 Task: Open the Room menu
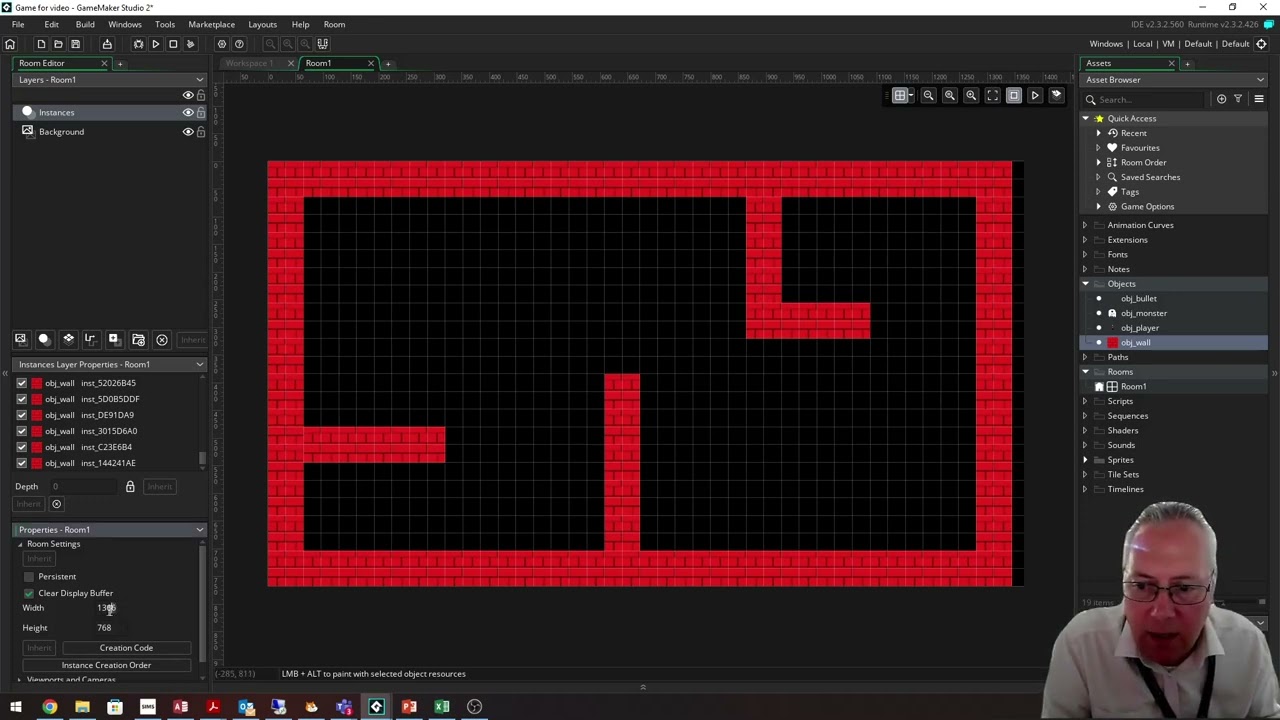334,24
